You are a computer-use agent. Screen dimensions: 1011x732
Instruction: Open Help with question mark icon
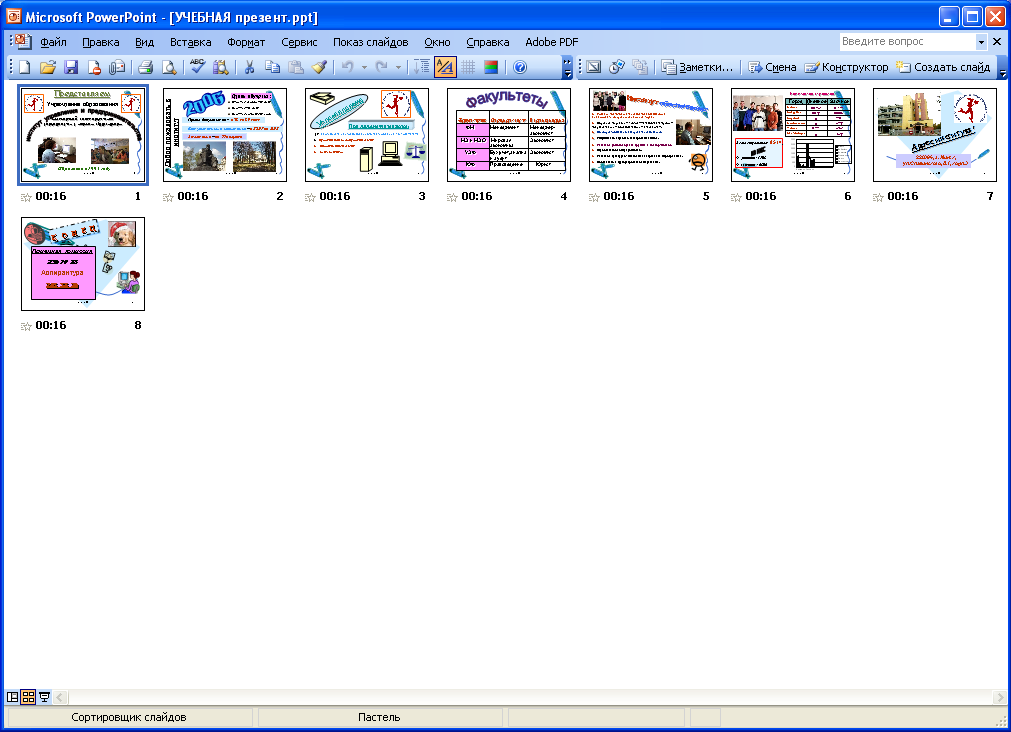click(520, 67)
